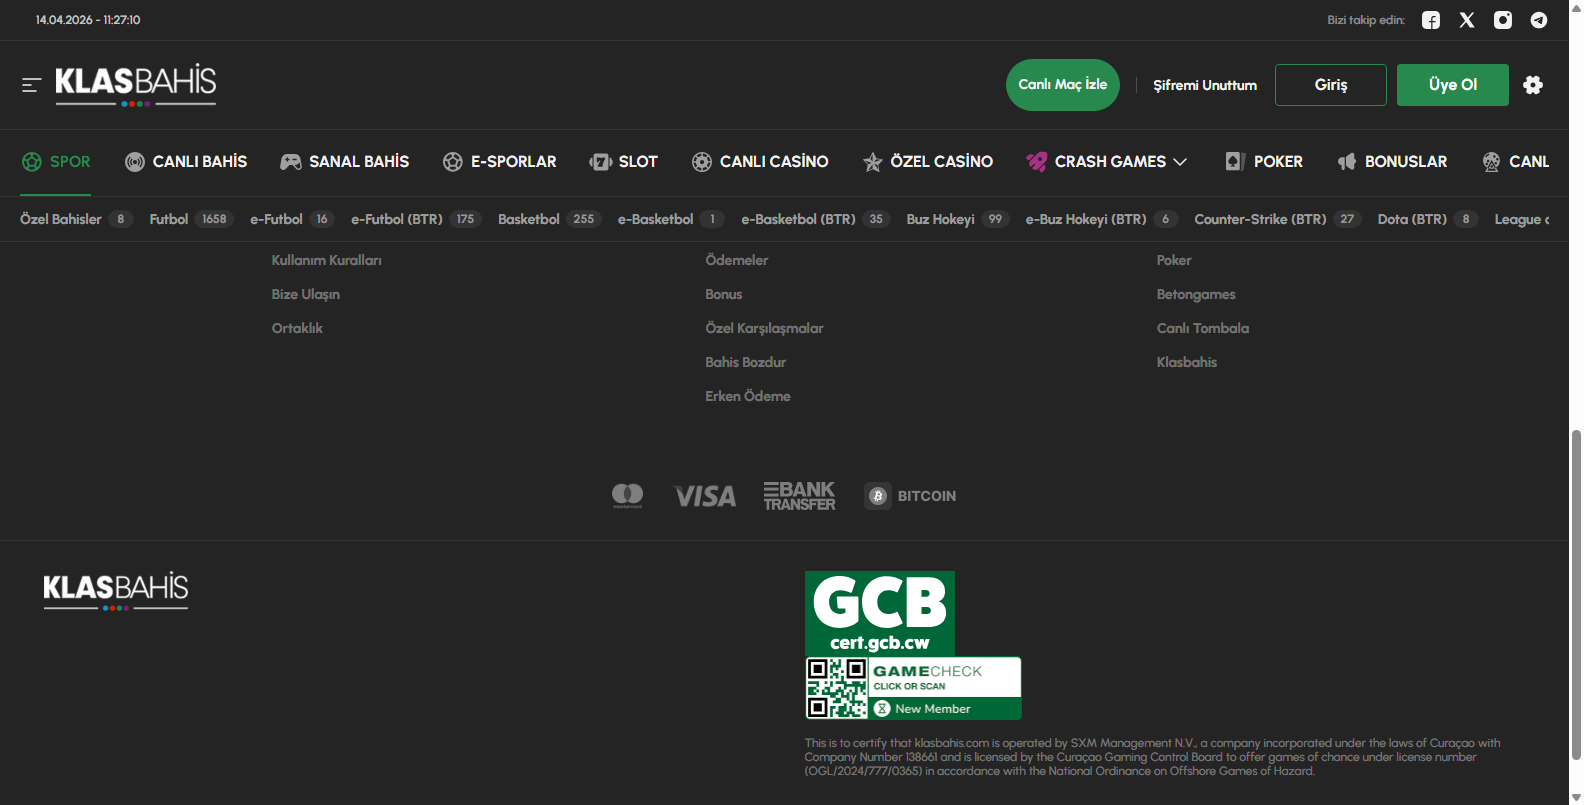This screenshot has width=1584, height=805.
Task: Click the vertical page scrollbar thumb
Action: point(1576,595)
